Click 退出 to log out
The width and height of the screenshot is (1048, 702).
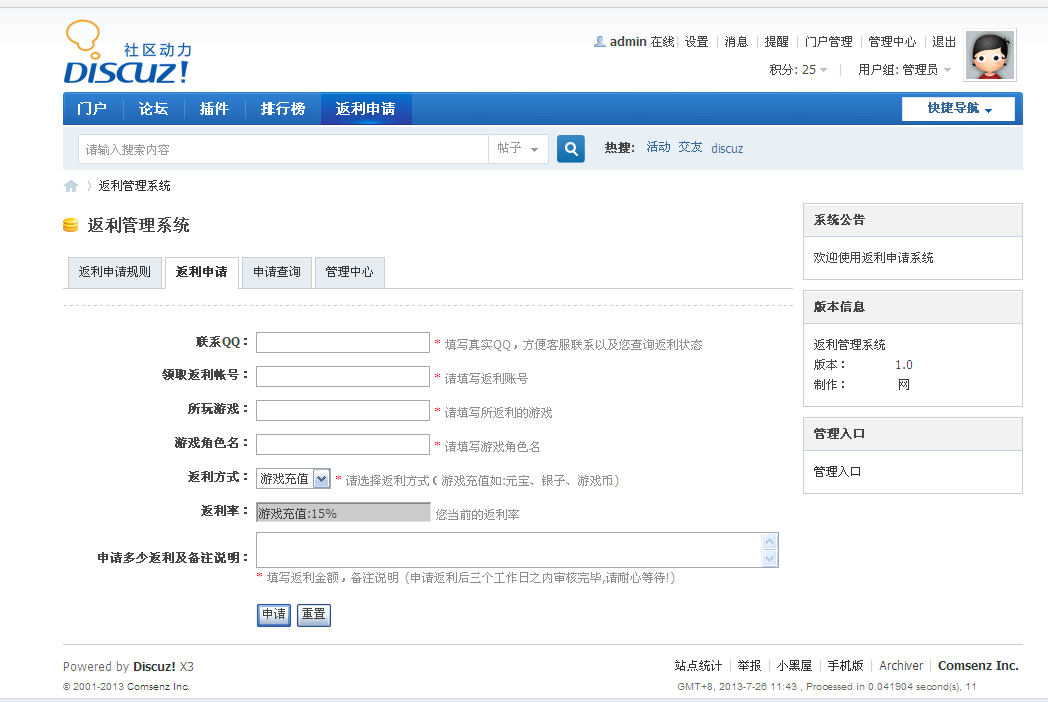(943, 41)
